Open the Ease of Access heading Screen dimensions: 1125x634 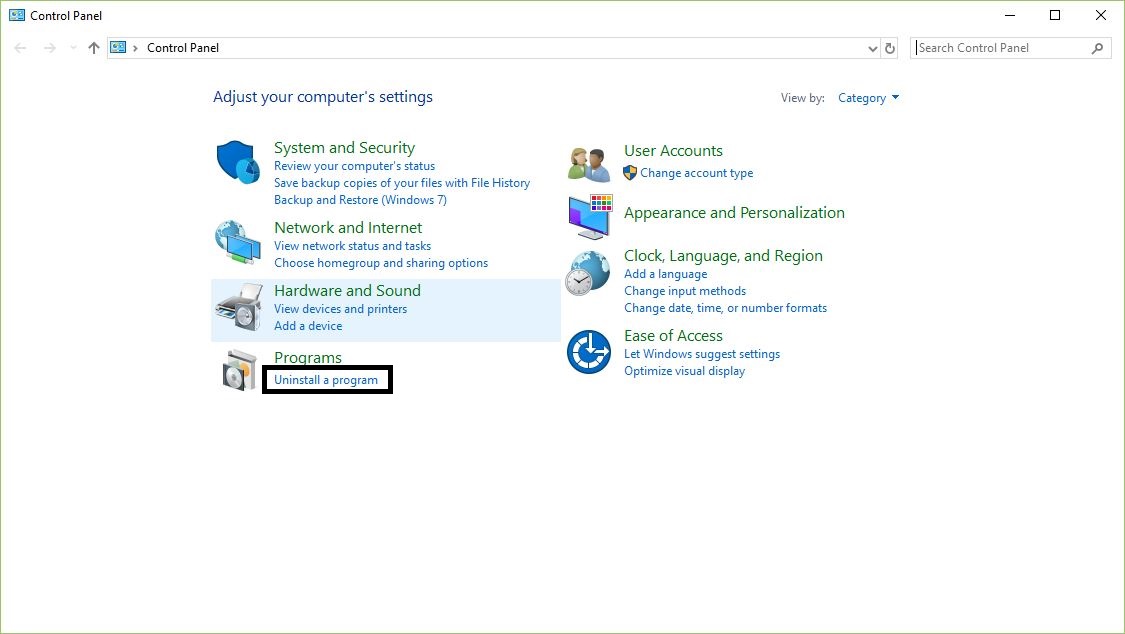tap(673, 336)
